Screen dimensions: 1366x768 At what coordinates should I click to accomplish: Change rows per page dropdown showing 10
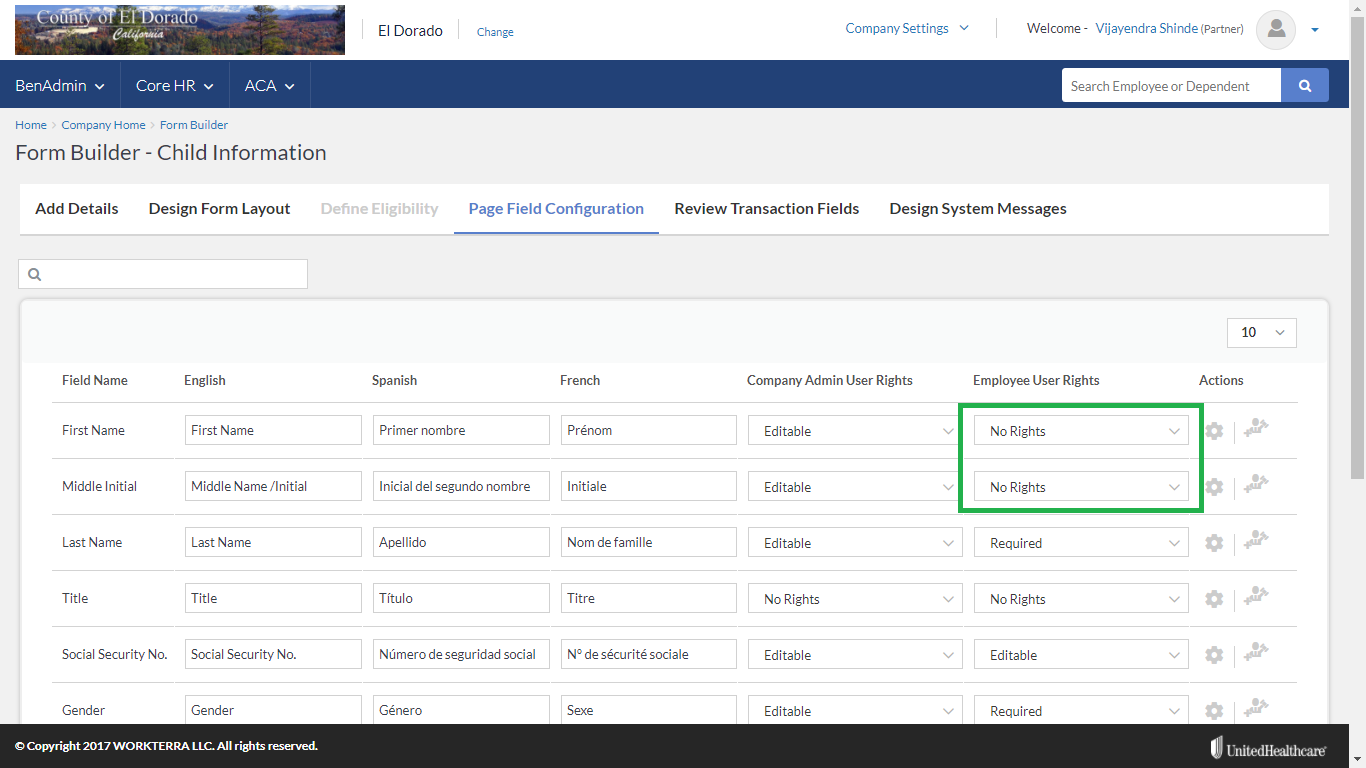[1262, 332]
